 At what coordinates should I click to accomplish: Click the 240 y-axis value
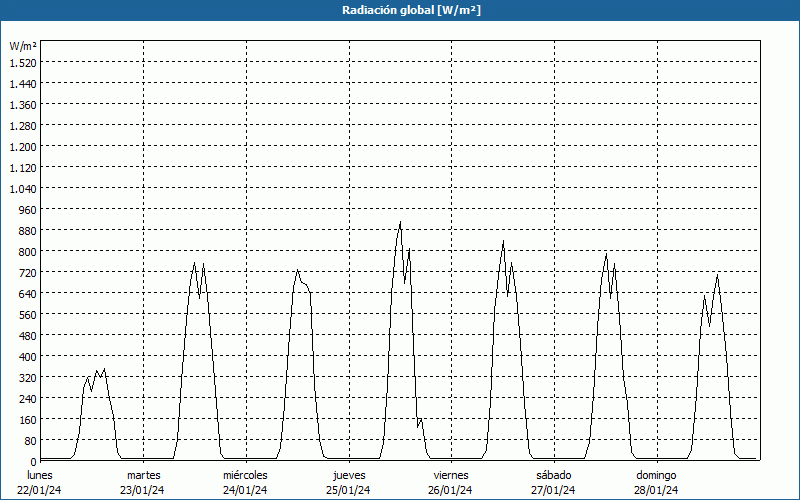(28, 398)
